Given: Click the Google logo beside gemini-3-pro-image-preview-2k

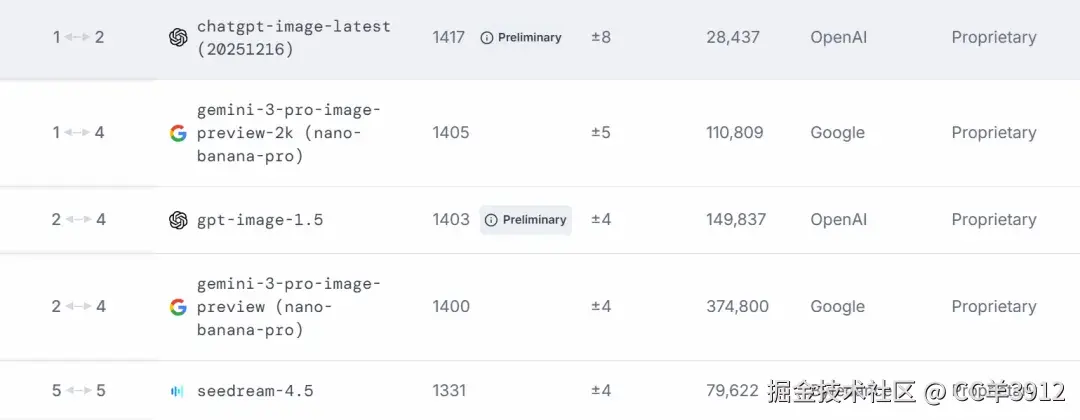Looking at the screenshot, I should [178, 133].
